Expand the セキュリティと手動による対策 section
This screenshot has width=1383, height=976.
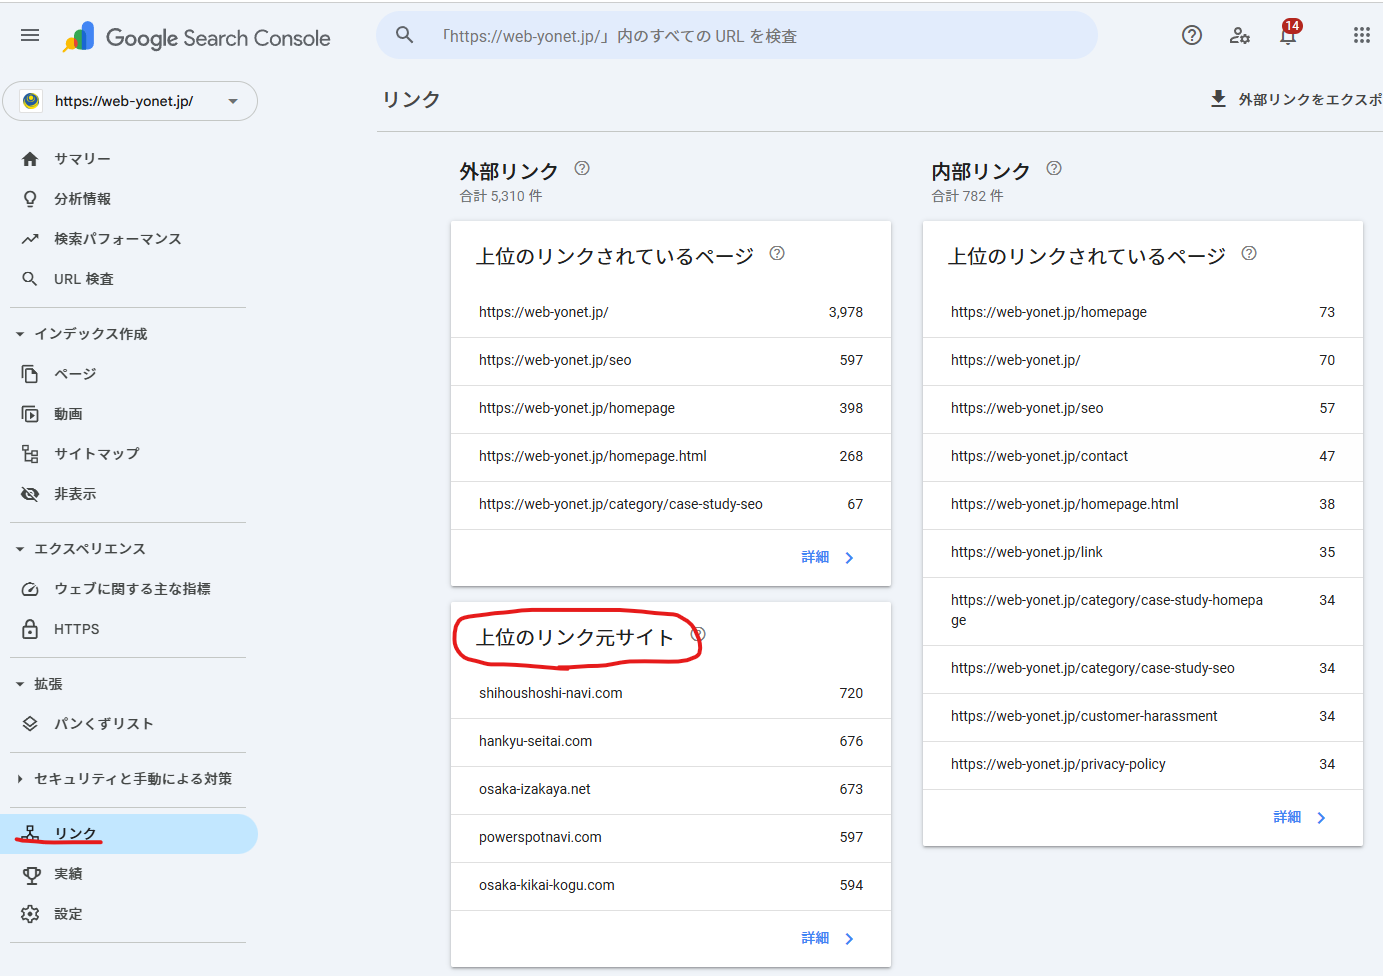[20, 779]
